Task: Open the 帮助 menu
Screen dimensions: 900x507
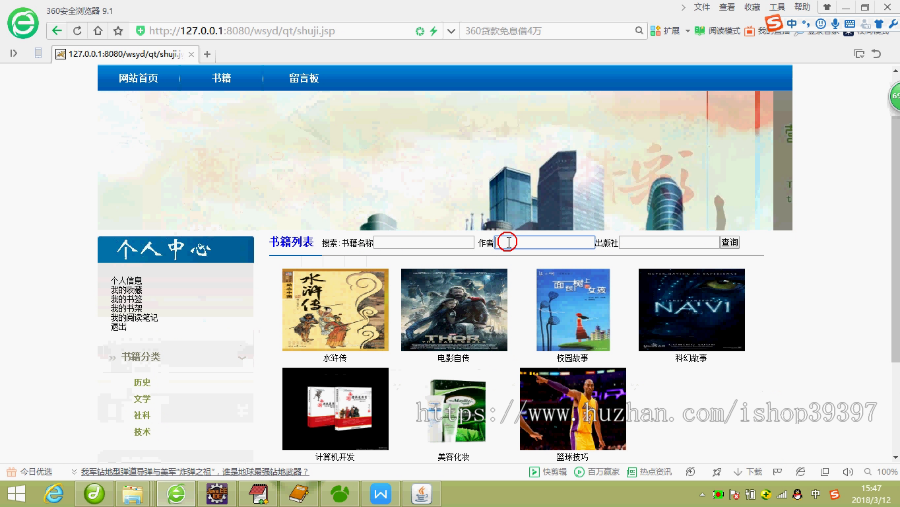Action: pyautogui.click(x=802, y=7)
